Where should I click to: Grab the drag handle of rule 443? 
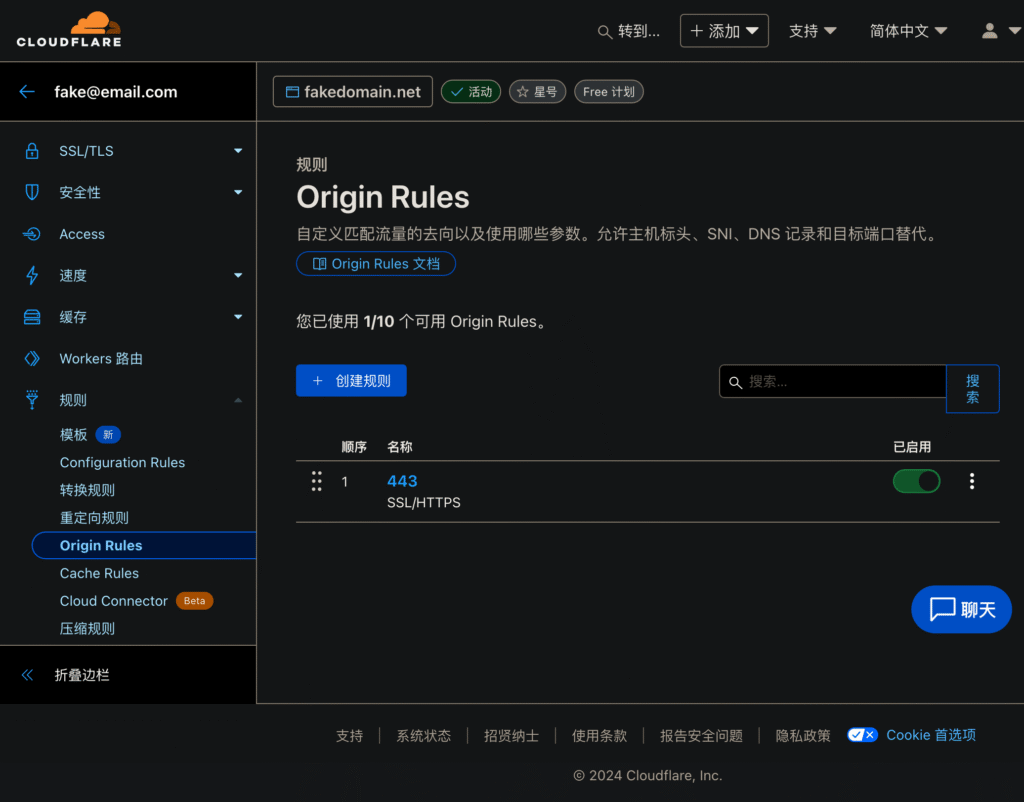click(x=316, y=482)
